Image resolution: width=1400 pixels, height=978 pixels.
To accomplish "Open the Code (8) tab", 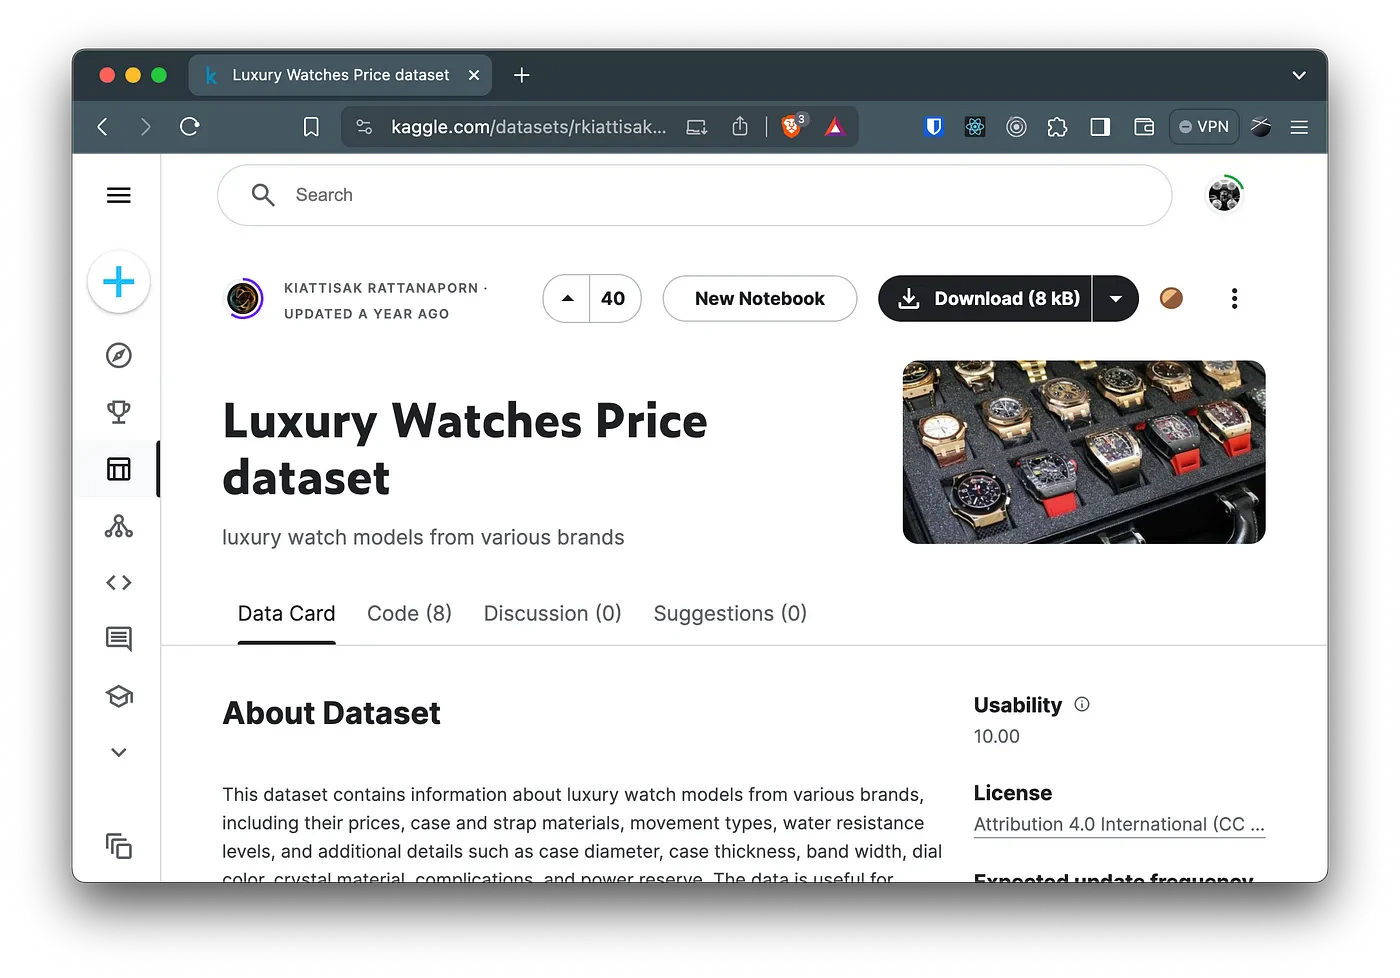I will coord(408,613).
